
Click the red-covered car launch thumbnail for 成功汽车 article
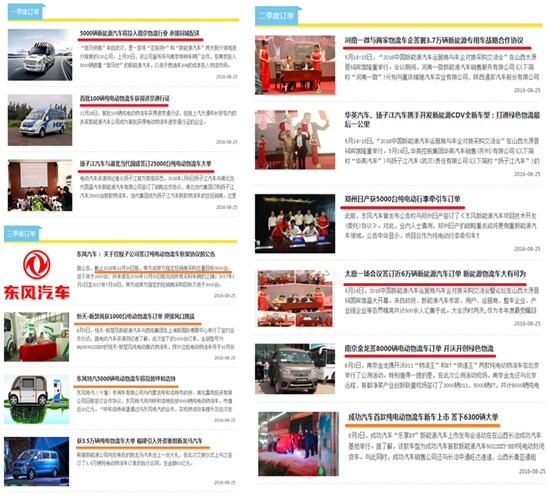[299, 444]
